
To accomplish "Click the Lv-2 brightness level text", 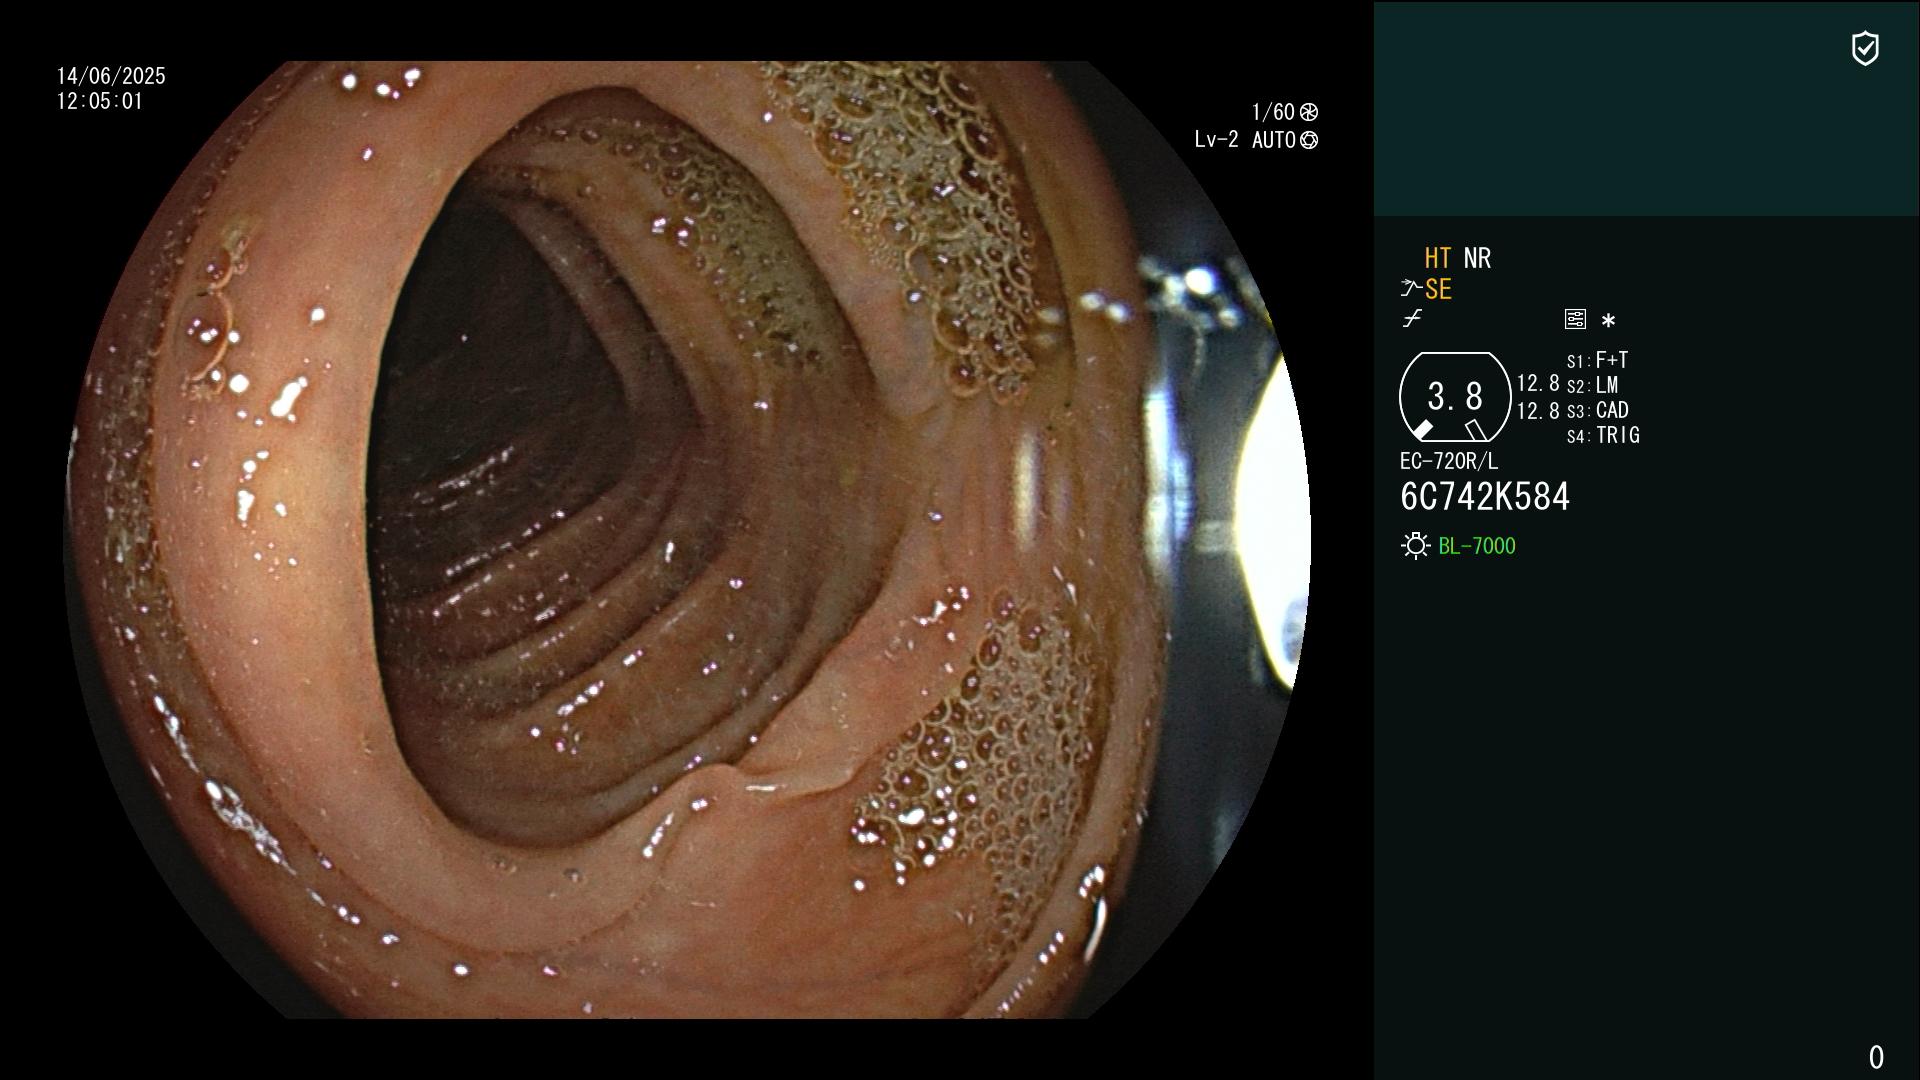I will tap(1216, 140).
